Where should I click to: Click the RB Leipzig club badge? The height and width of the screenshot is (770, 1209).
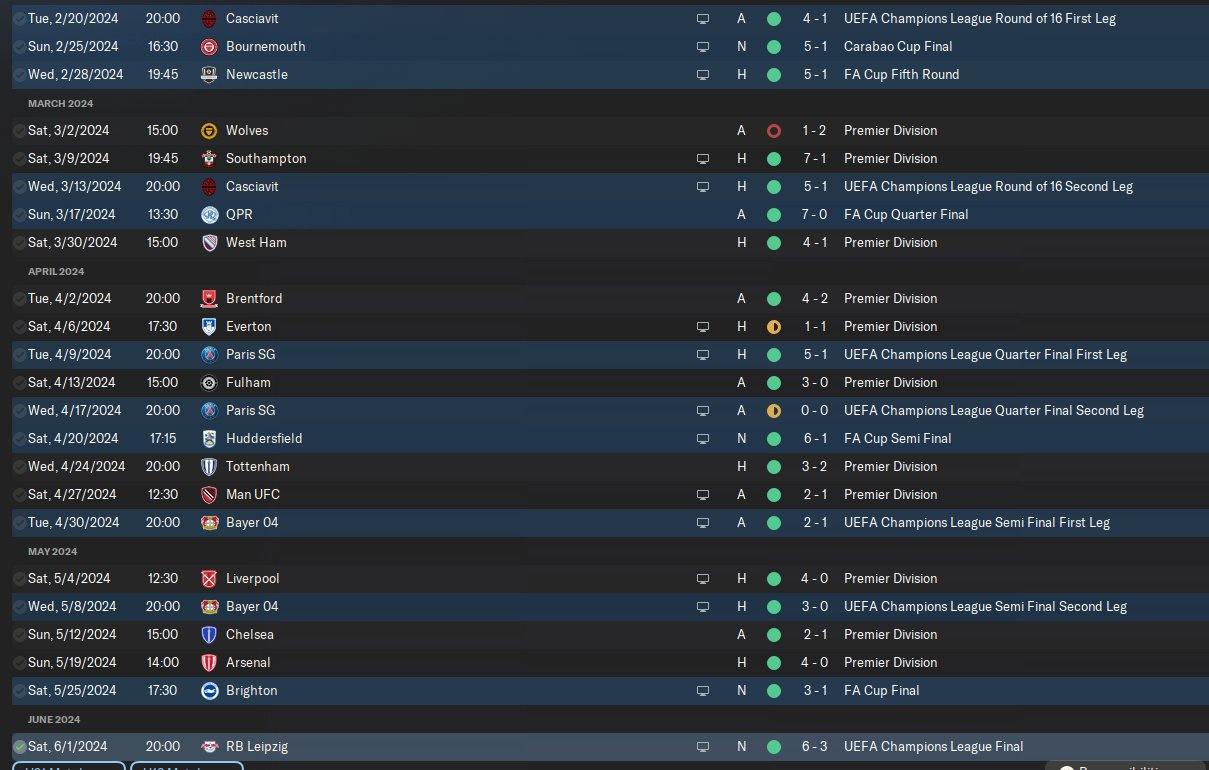point(209,746)
